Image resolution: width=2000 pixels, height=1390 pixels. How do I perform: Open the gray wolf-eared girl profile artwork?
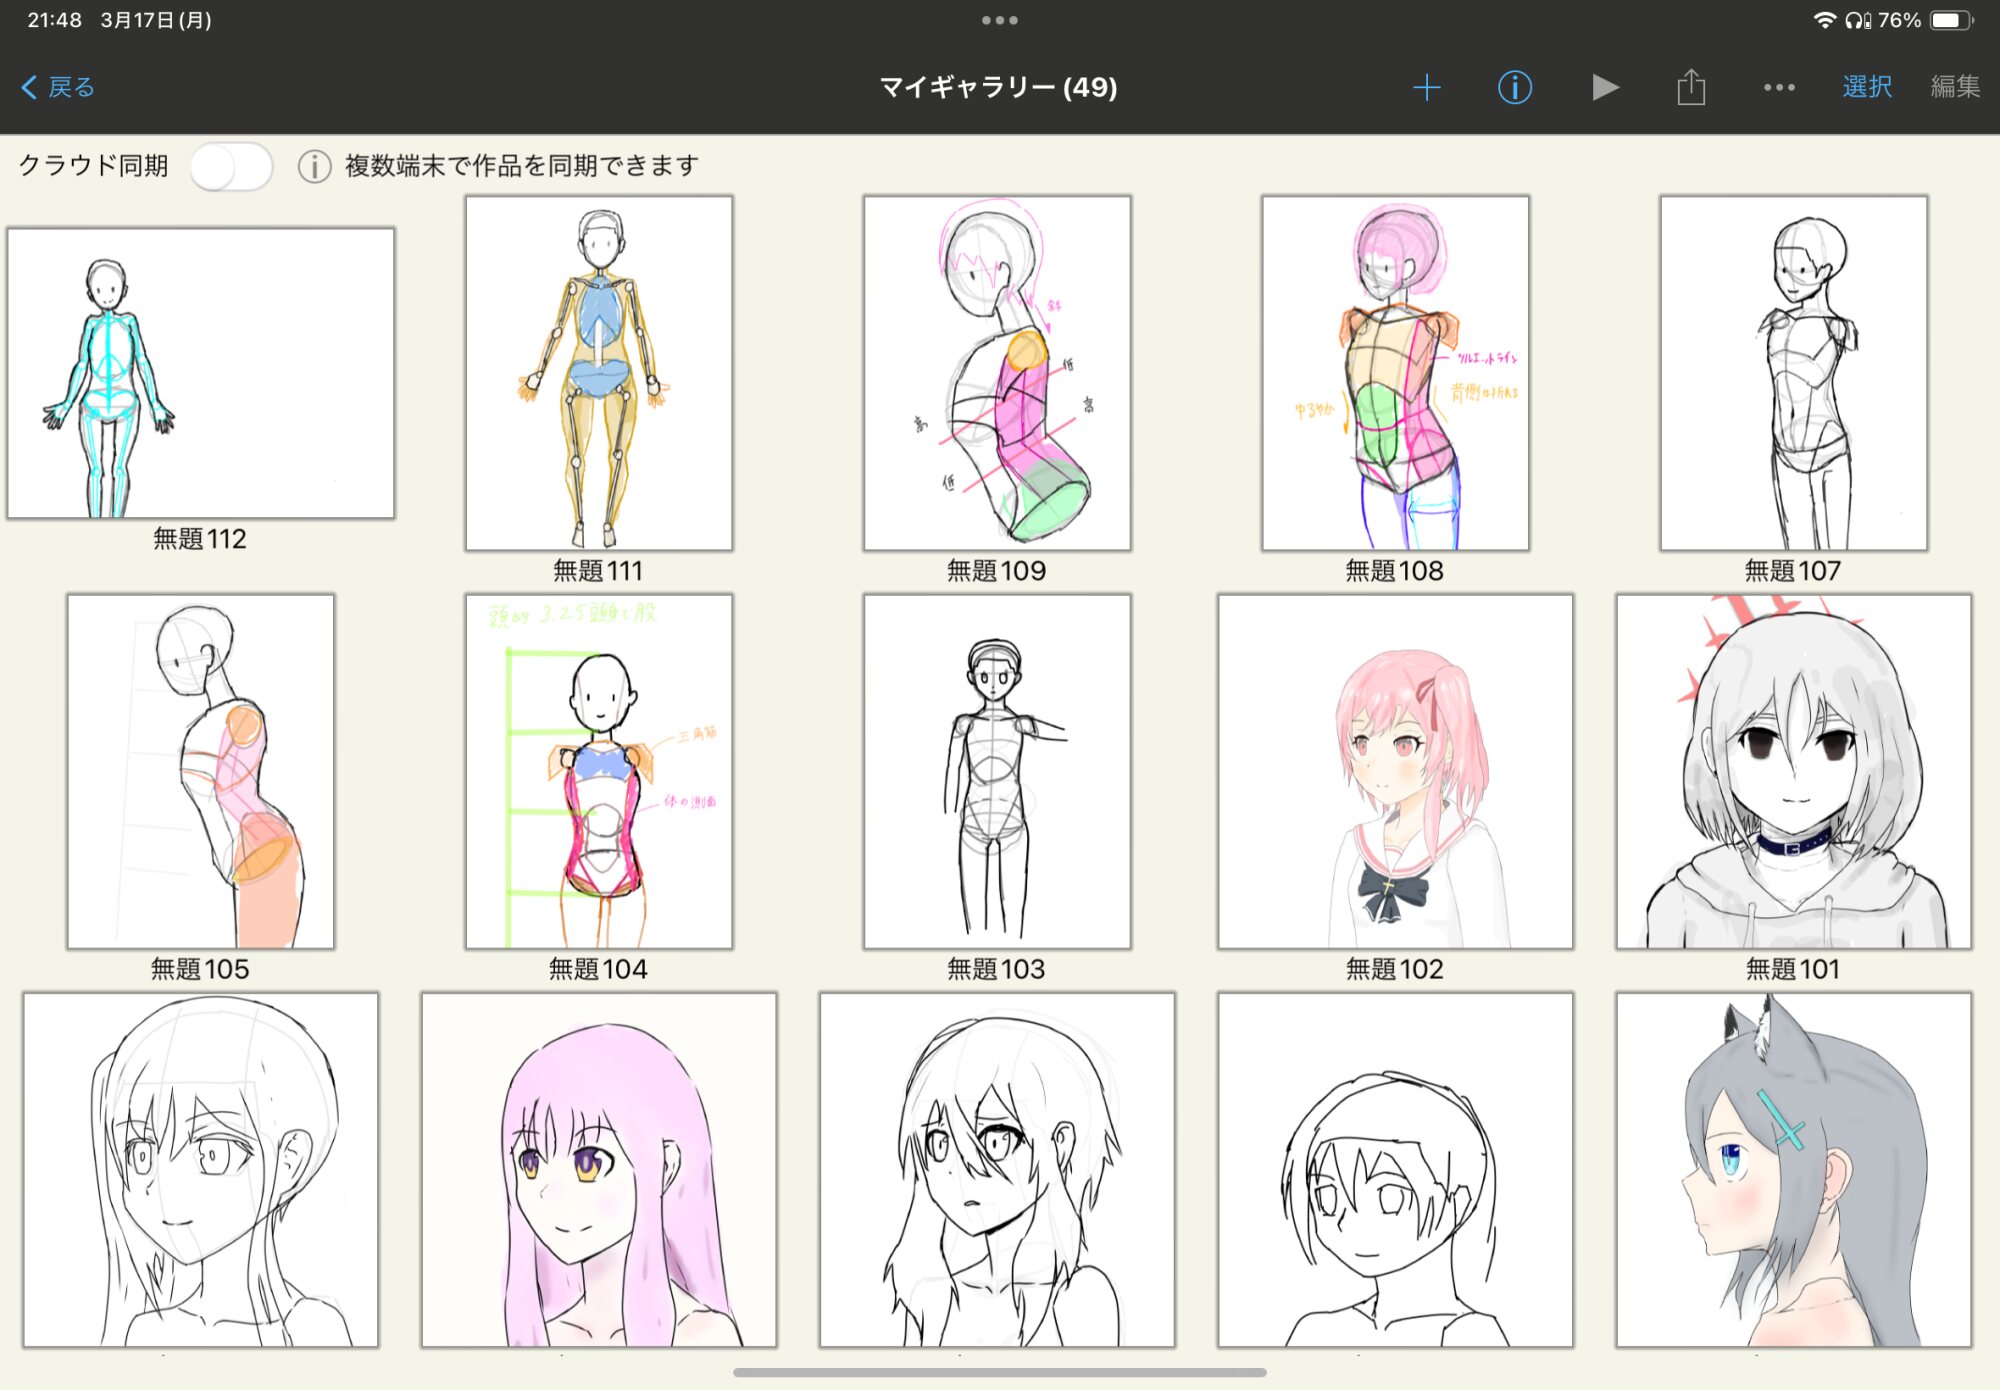tap(1793, 1169)
